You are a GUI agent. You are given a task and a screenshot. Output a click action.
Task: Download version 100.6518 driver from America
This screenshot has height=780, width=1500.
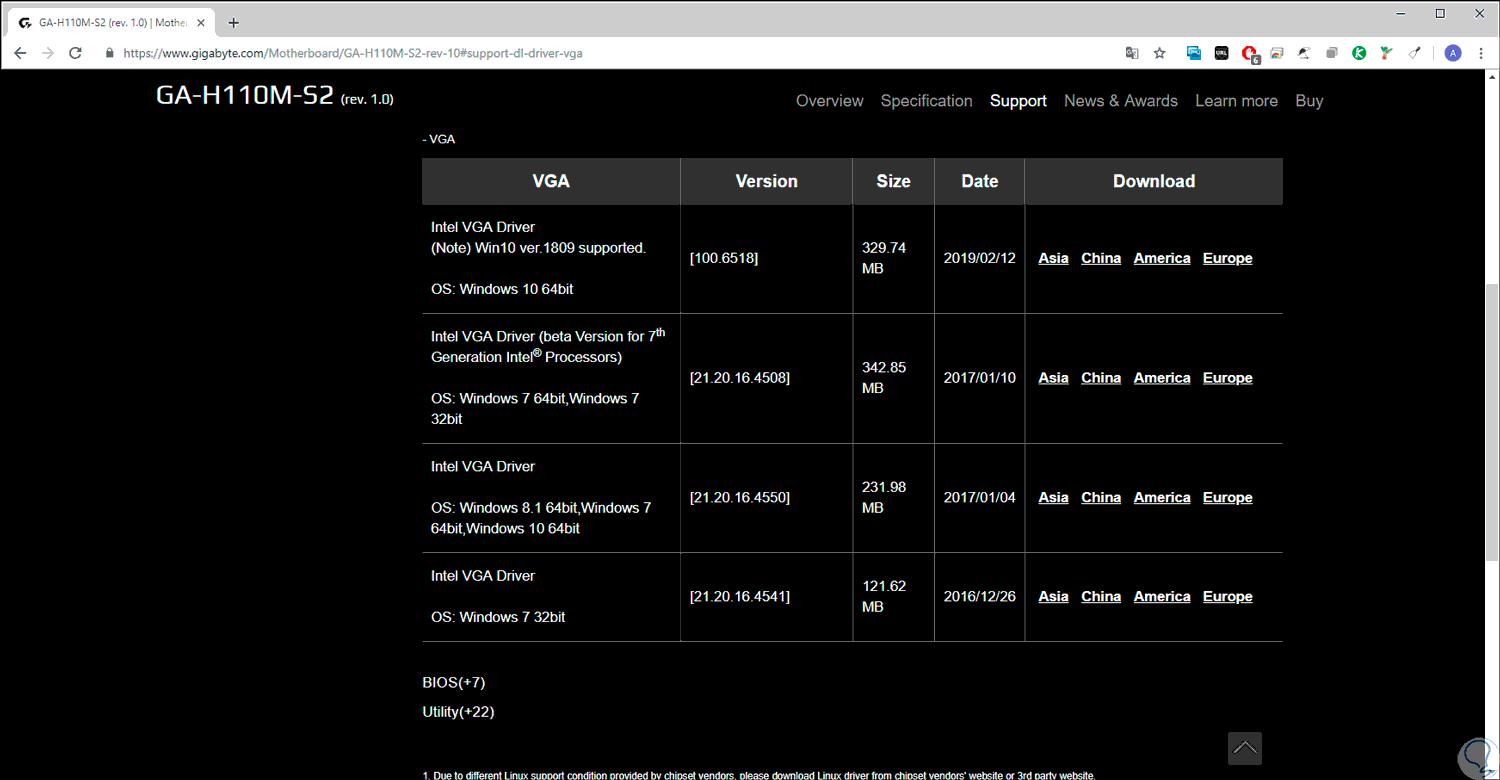point(1162,258)
